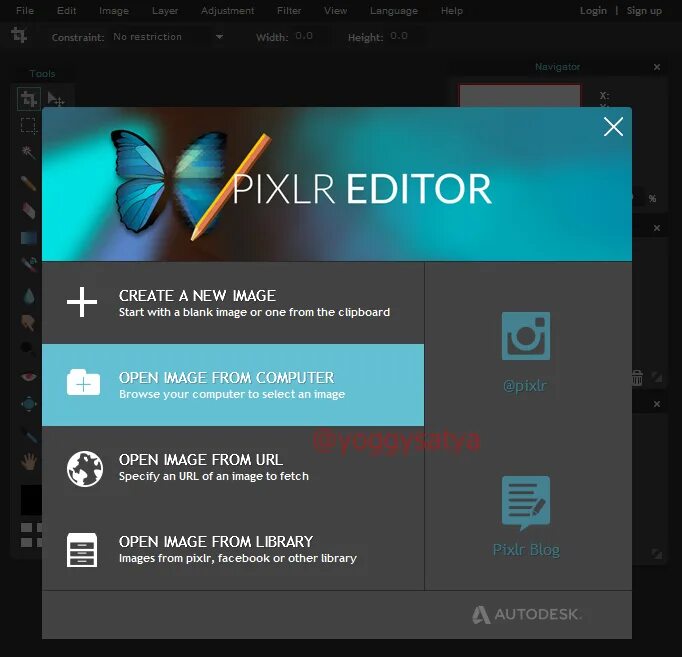This screenshot has height=657, width=682.
Task: Click the black foreground color swatch
Action: [31, 500]
